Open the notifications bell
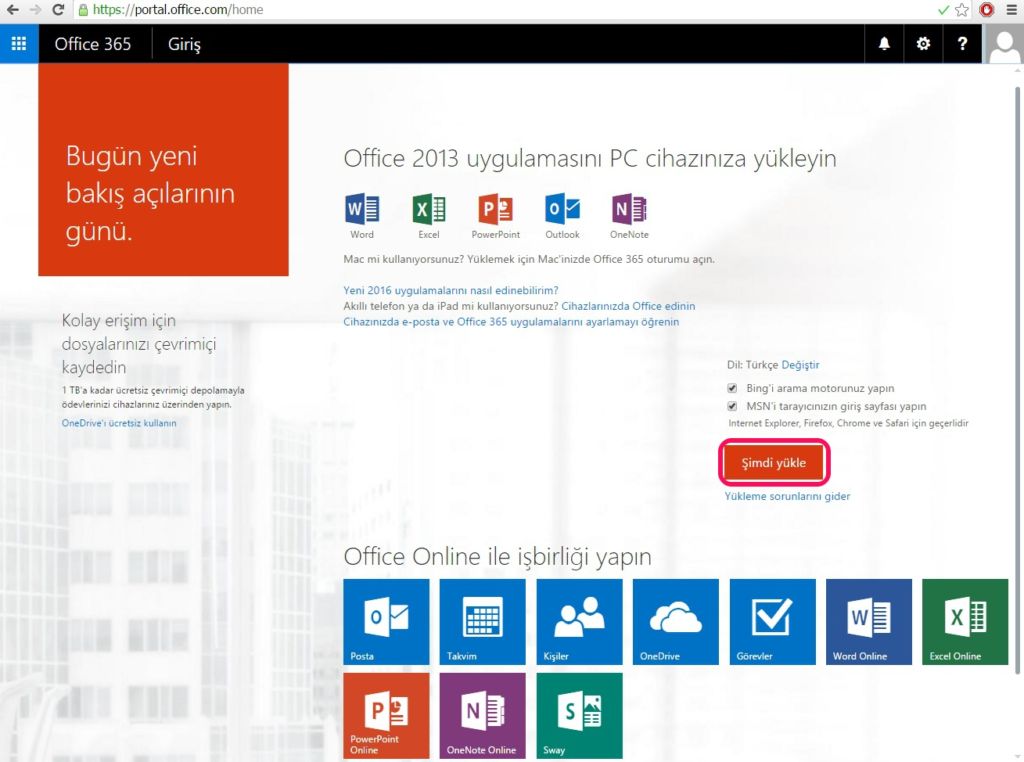 [884, 44]
